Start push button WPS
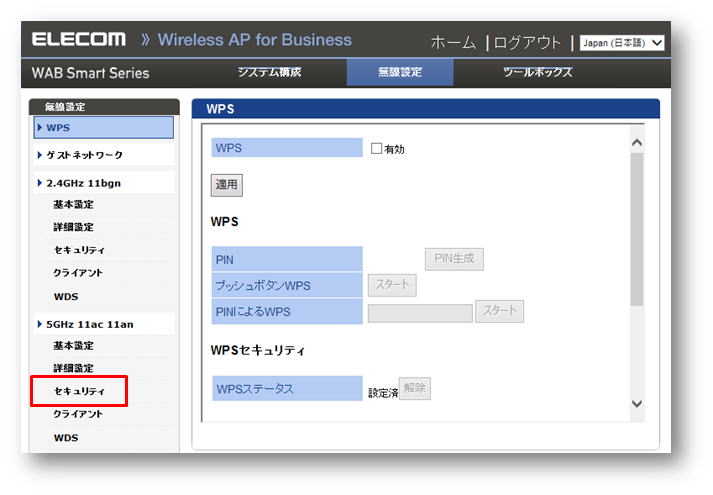The image size is (713, 495). pyautogui.click(x=392, y=285)
